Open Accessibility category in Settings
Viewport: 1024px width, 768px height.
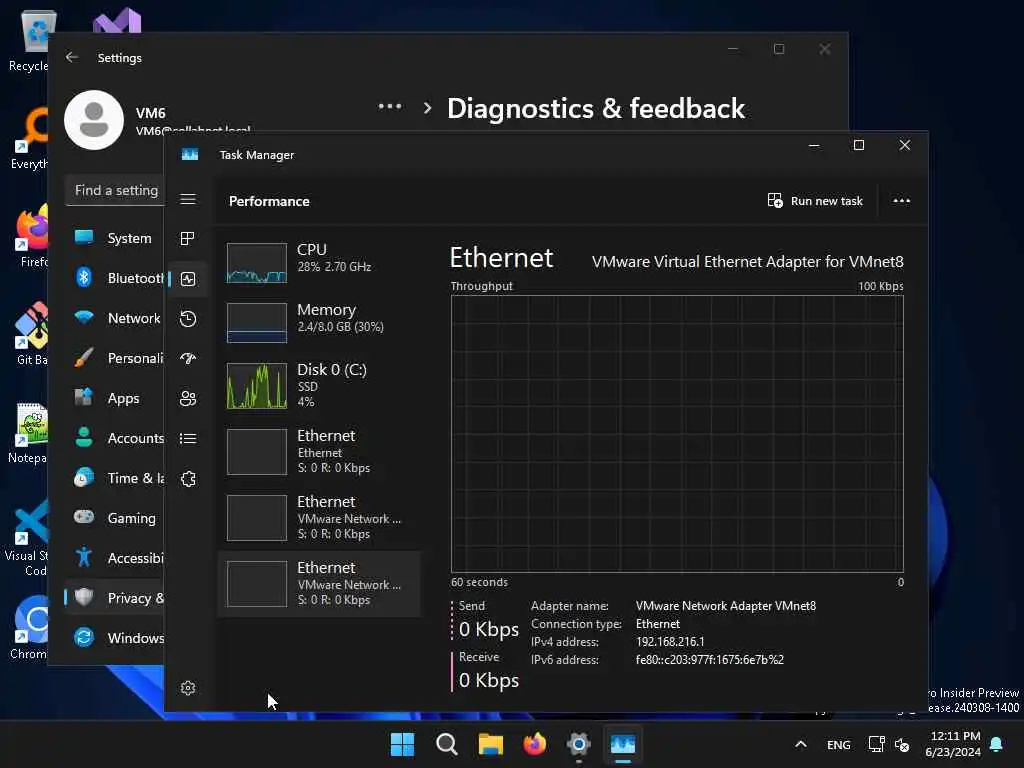(x=114, y=558)
